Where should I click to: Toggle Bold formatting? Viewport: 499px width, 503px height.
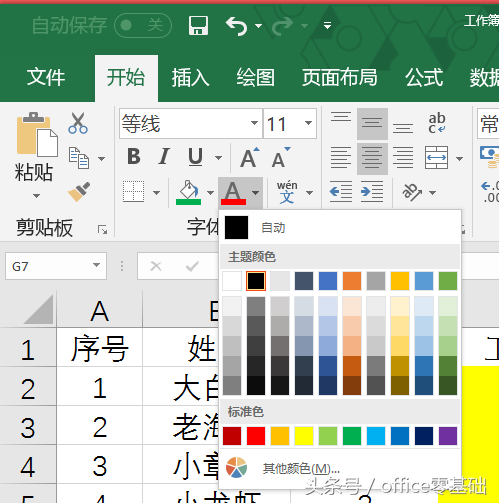point(134,156)
